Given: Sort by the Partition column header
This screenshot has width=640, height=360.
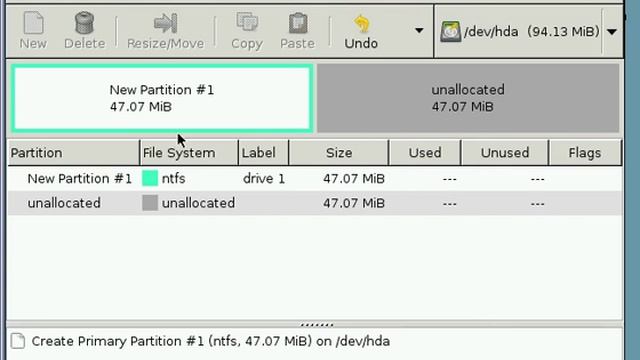Looking at the screenshot, I should point(74,153).
